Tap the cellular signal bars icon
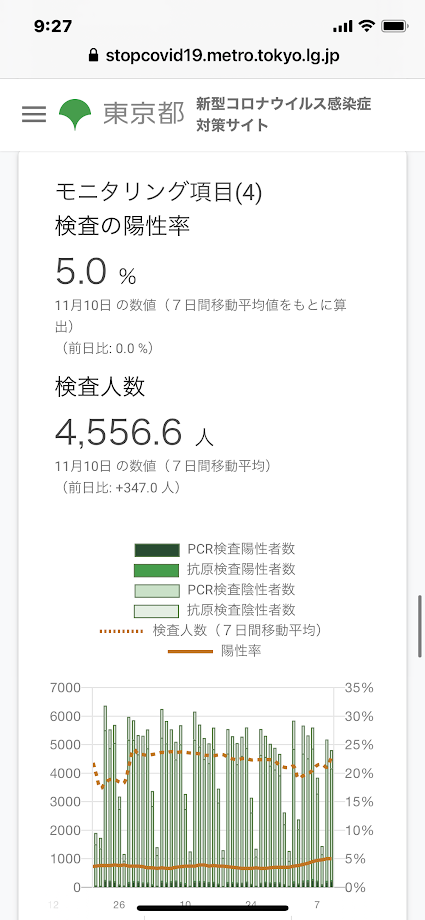The image size is (425, 920). click(342, 26)
